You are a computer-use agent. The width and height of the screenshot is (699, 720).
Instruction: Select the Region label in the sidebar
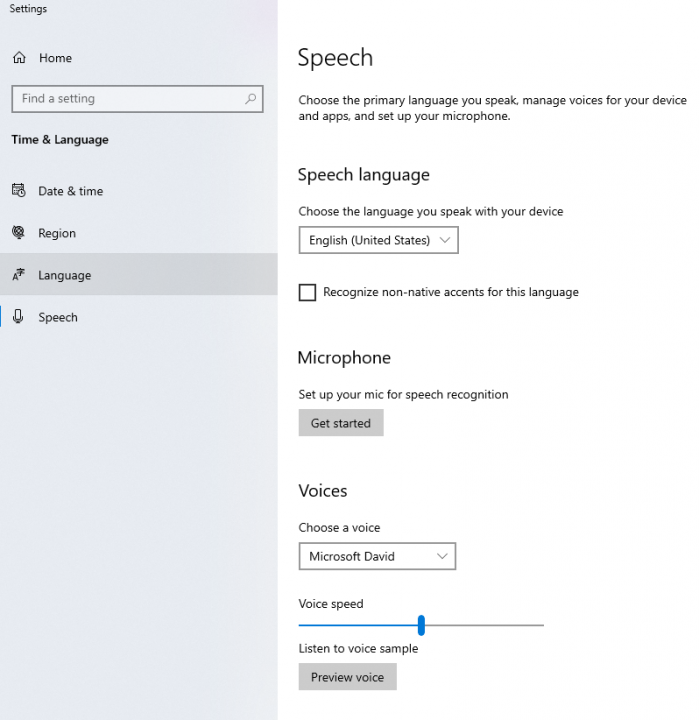[x=57, y=233]
